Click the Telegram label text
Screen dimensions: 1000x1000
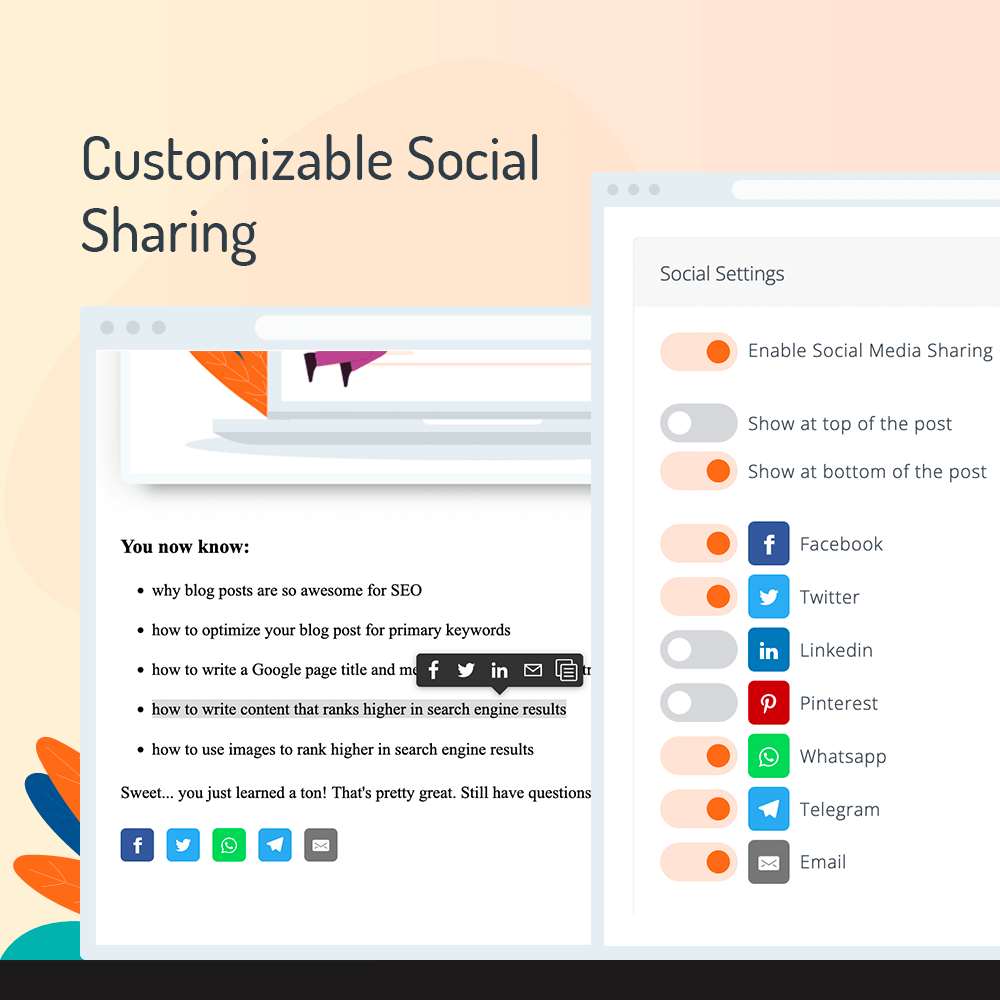tap(839, 809)
